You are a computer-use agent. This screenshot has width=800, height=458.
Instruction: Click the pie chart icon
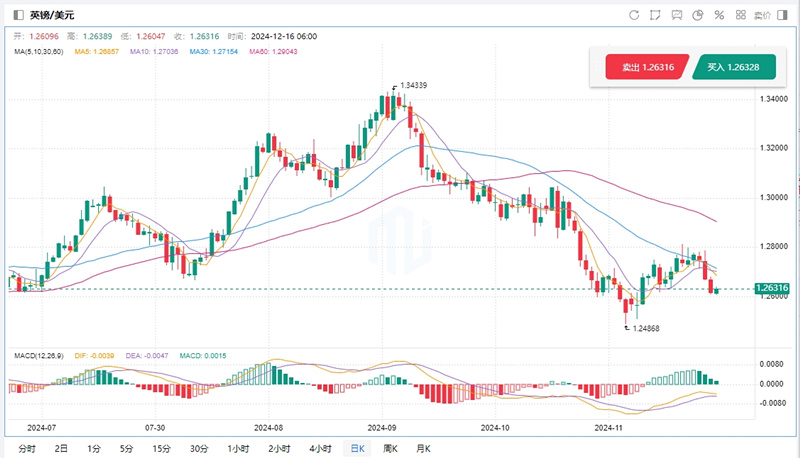coord(697,15)
